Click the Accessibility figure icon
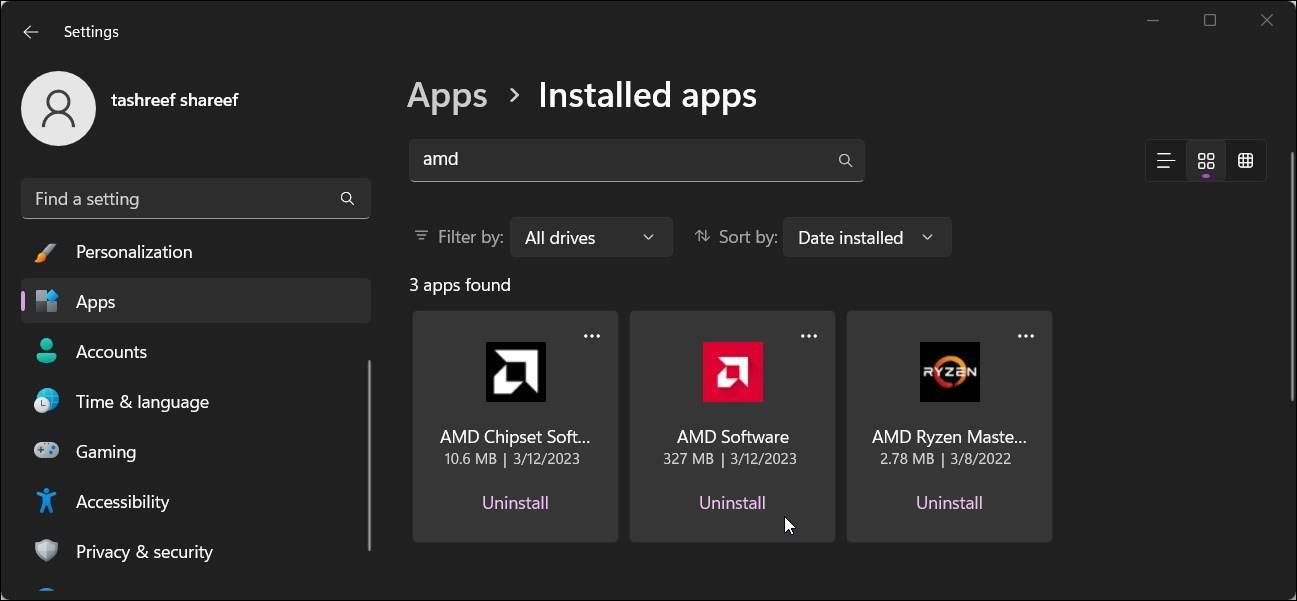Image resolution: width=1297 pixels, height=601 pixels. [46, 502]
